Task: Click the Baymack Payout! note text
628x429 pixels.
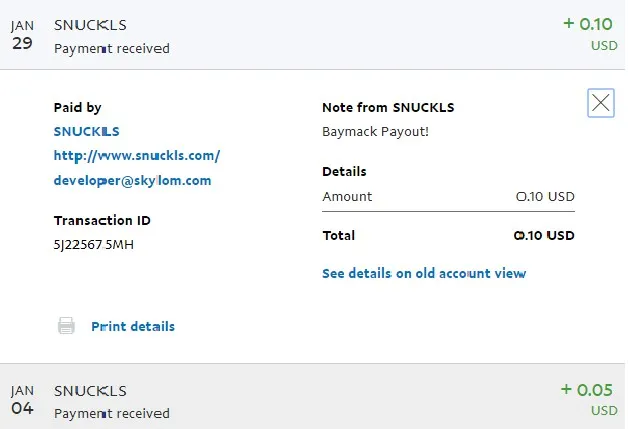Action: point(375,132)
